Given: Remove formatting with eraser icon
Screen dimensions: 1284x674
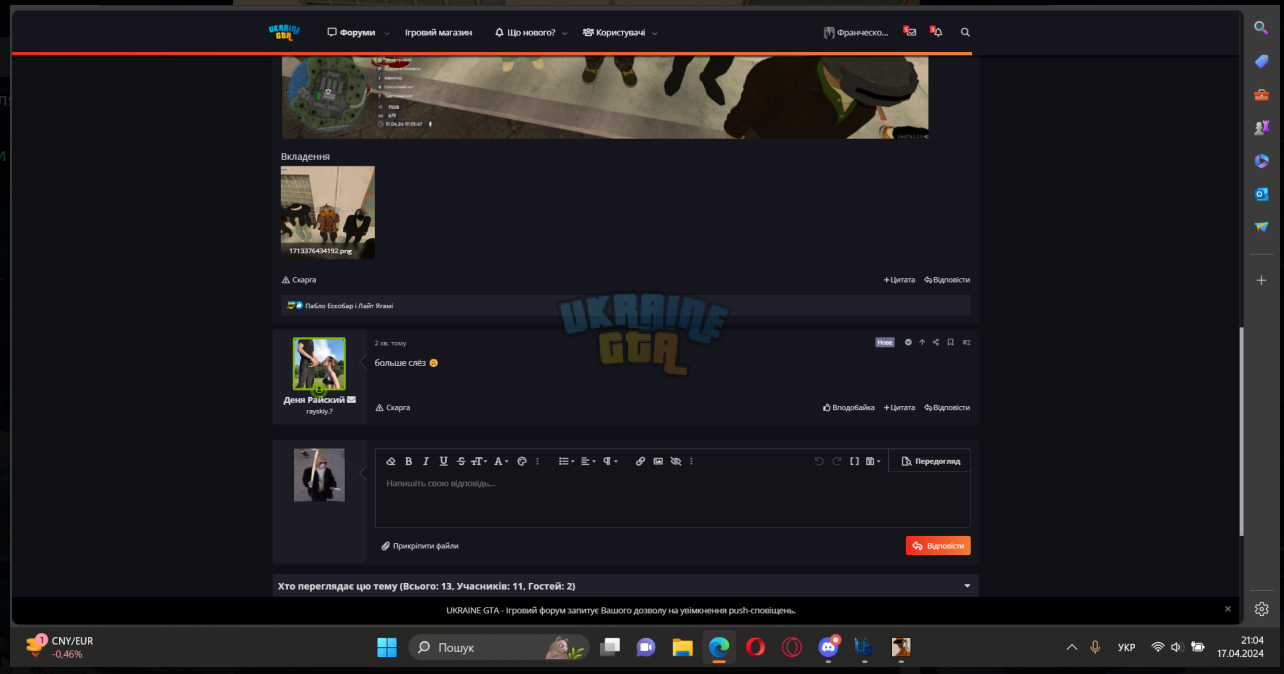Looking at the screenshot, I should [x=391, y=461].
